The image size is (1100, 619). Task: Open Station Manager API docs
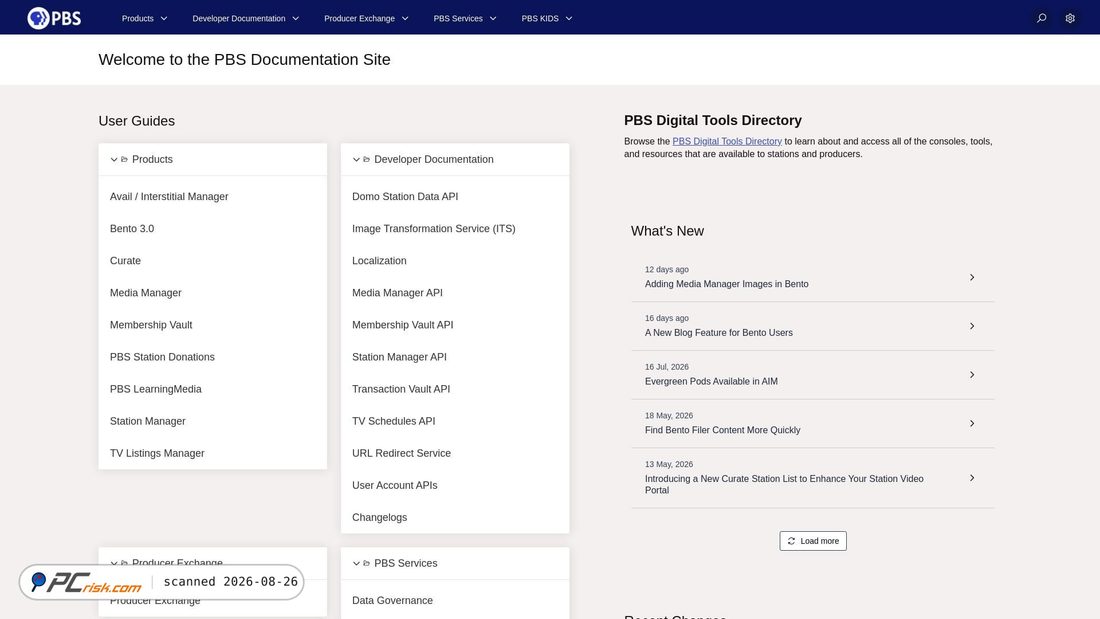pyautogui.click(x=399, y=357)
